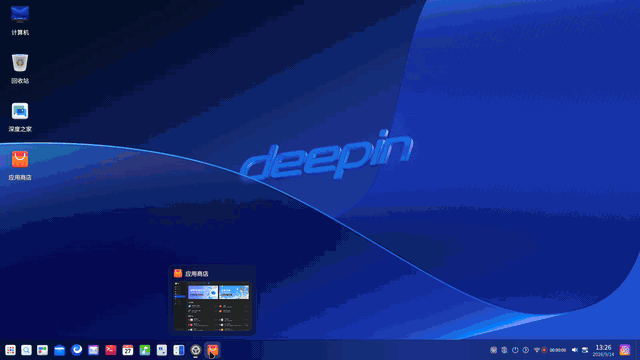The width and height of the screenshot is (640, 360).
Task: Open the 应用商店 desktop shortcut
Action: (x=20, y=166)
